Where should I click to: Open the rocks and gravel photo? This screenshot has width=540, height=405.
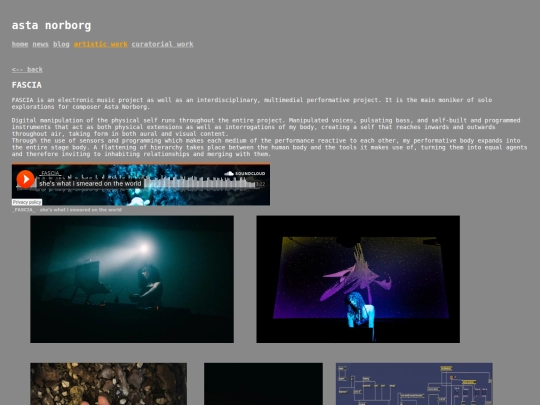(108, 384)
